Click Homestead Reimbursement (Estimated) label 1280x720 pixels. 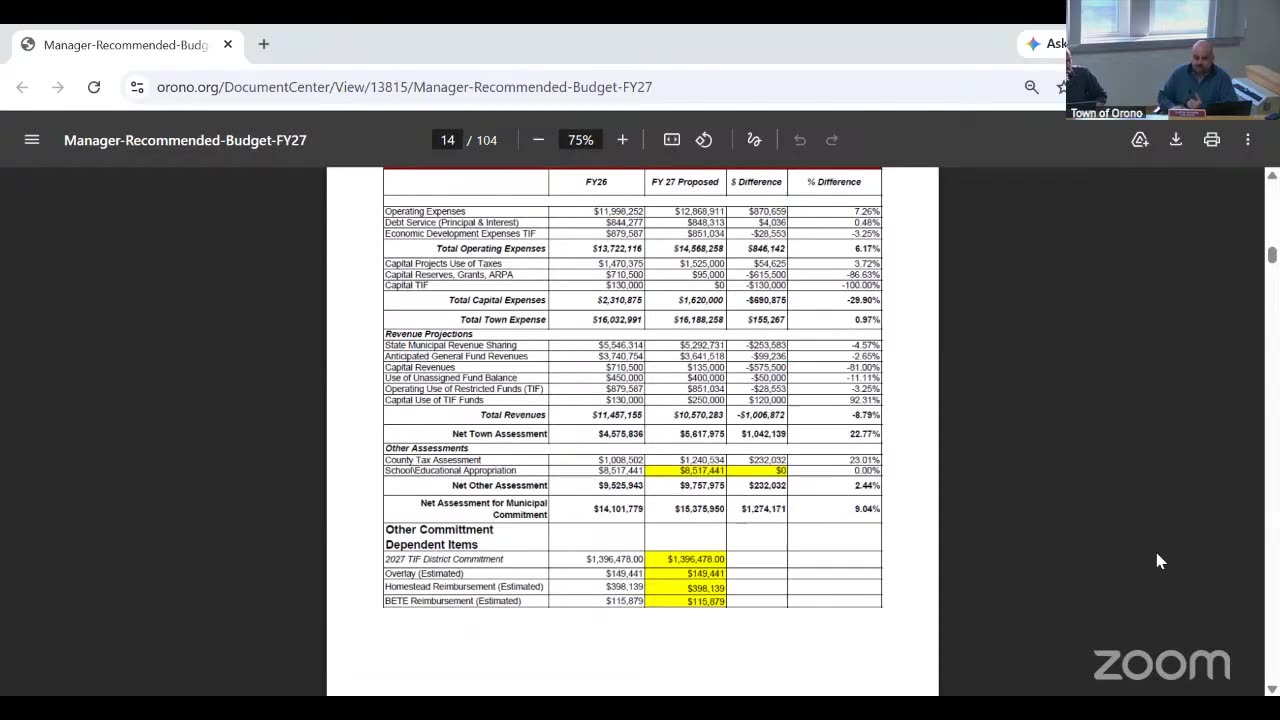464,587
